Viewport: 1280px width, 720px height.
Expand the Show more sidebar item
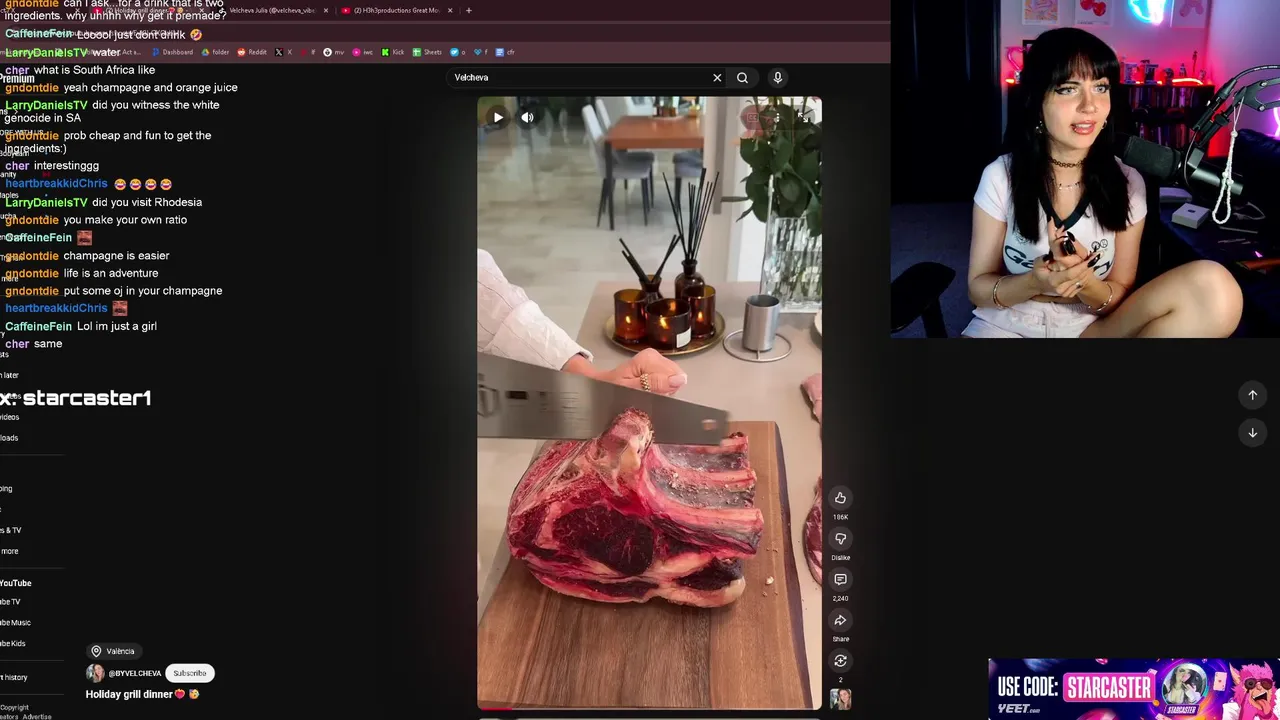(9, 551)
